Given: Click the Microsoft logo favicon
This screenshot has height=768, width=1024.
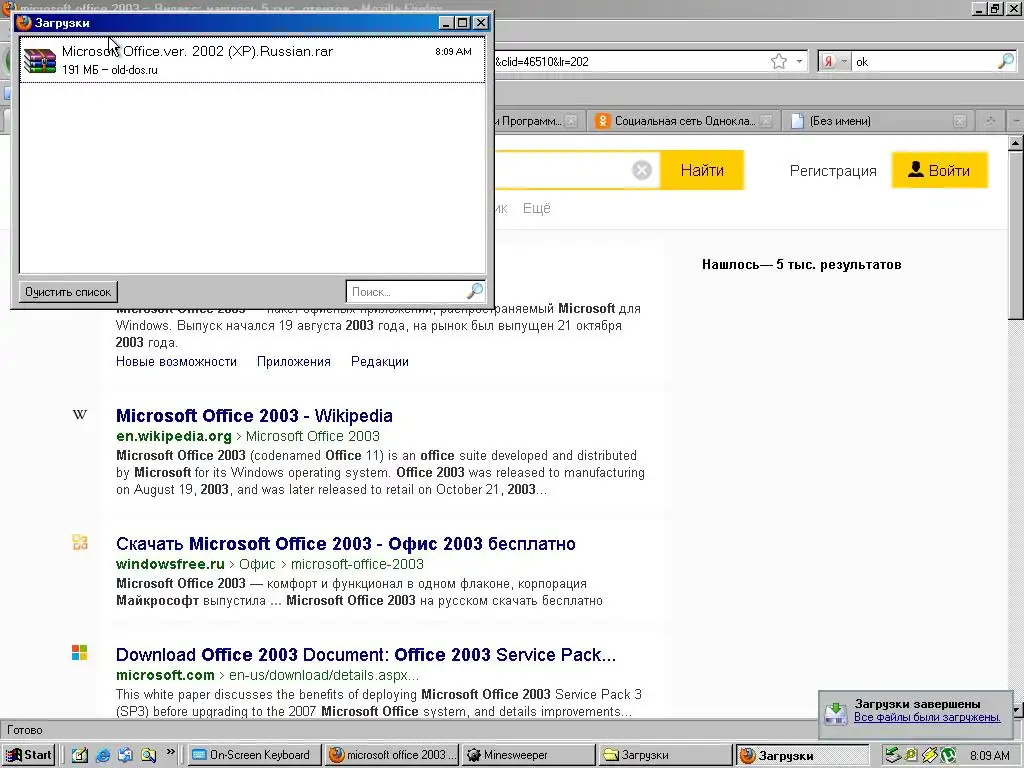Looking at the screenshot, I should click(x=80, y=653).
